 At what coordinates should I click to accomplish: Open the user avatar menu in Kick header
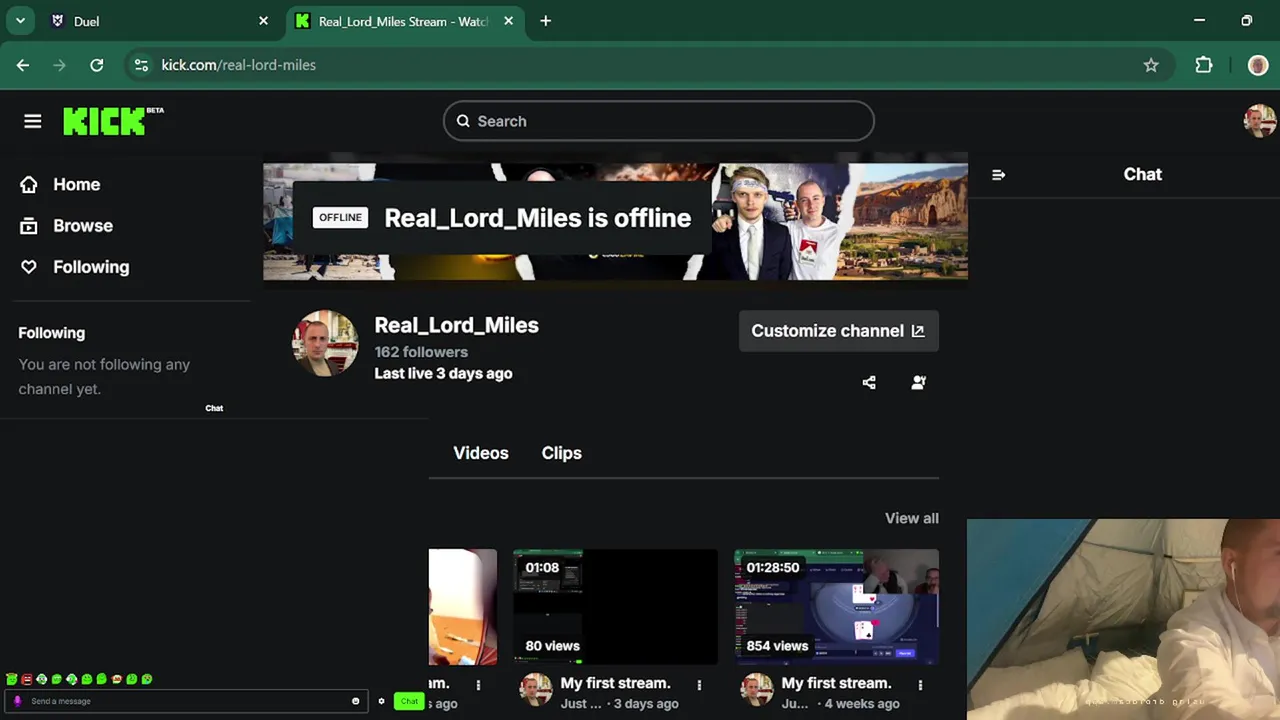coord(1259,121)
